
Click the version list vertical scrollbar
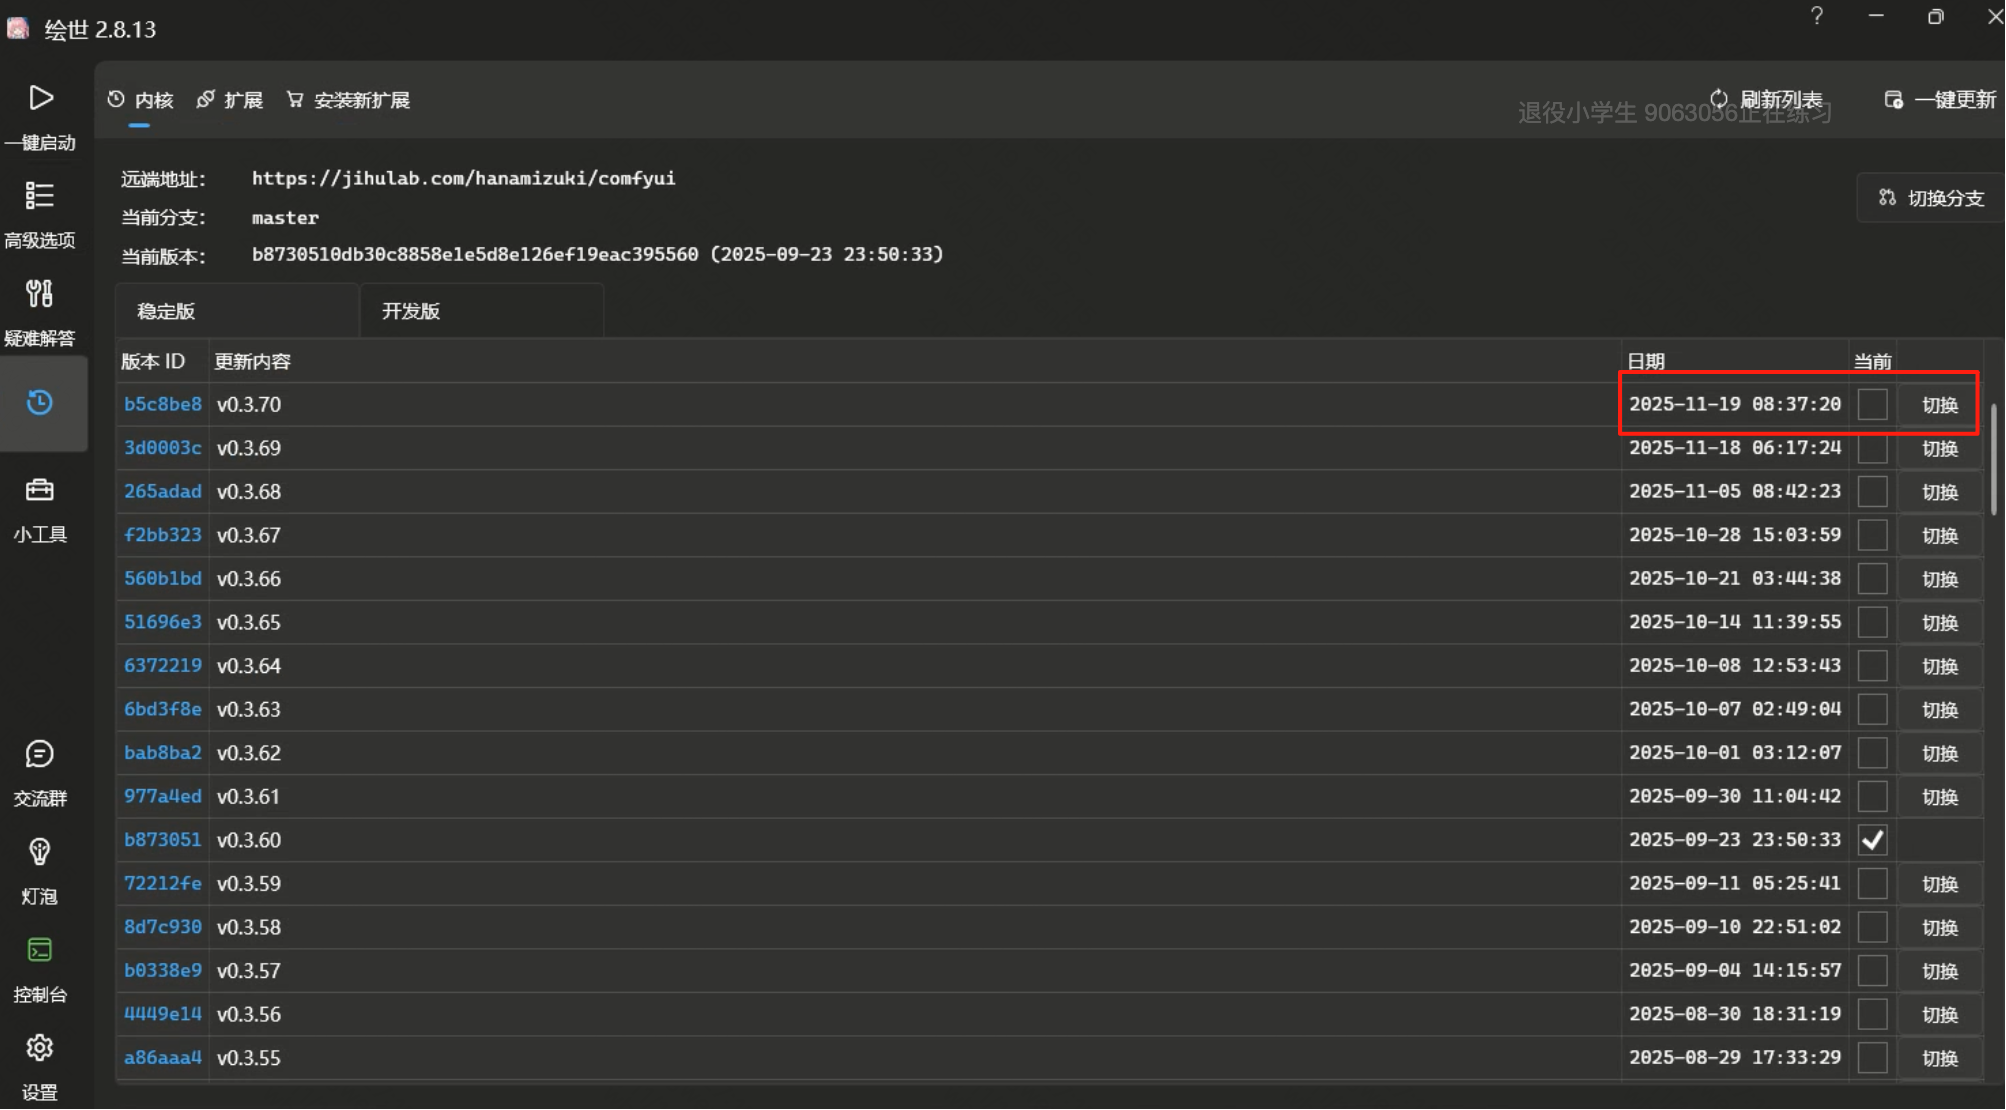[1993, 460]
